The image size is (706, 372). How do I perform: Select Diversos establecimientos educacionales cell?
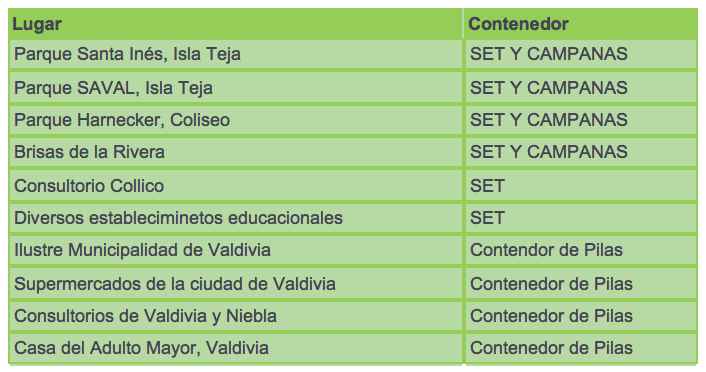(x=235, y=218)
